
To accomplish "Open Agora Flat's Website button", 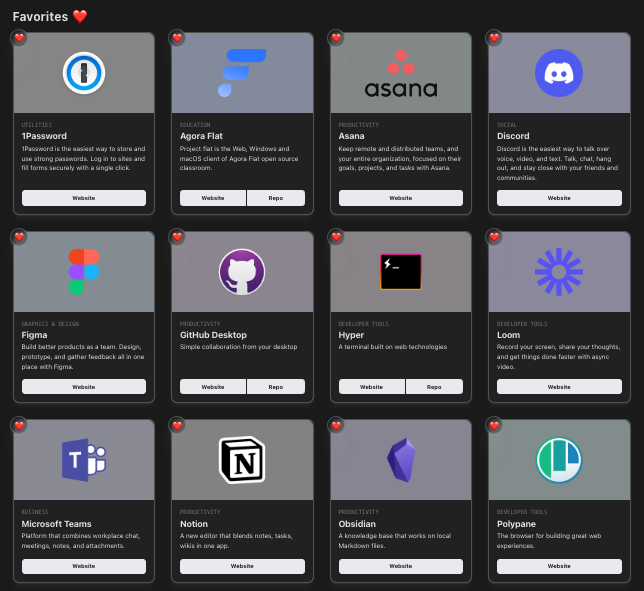I will tap(213, 198).
